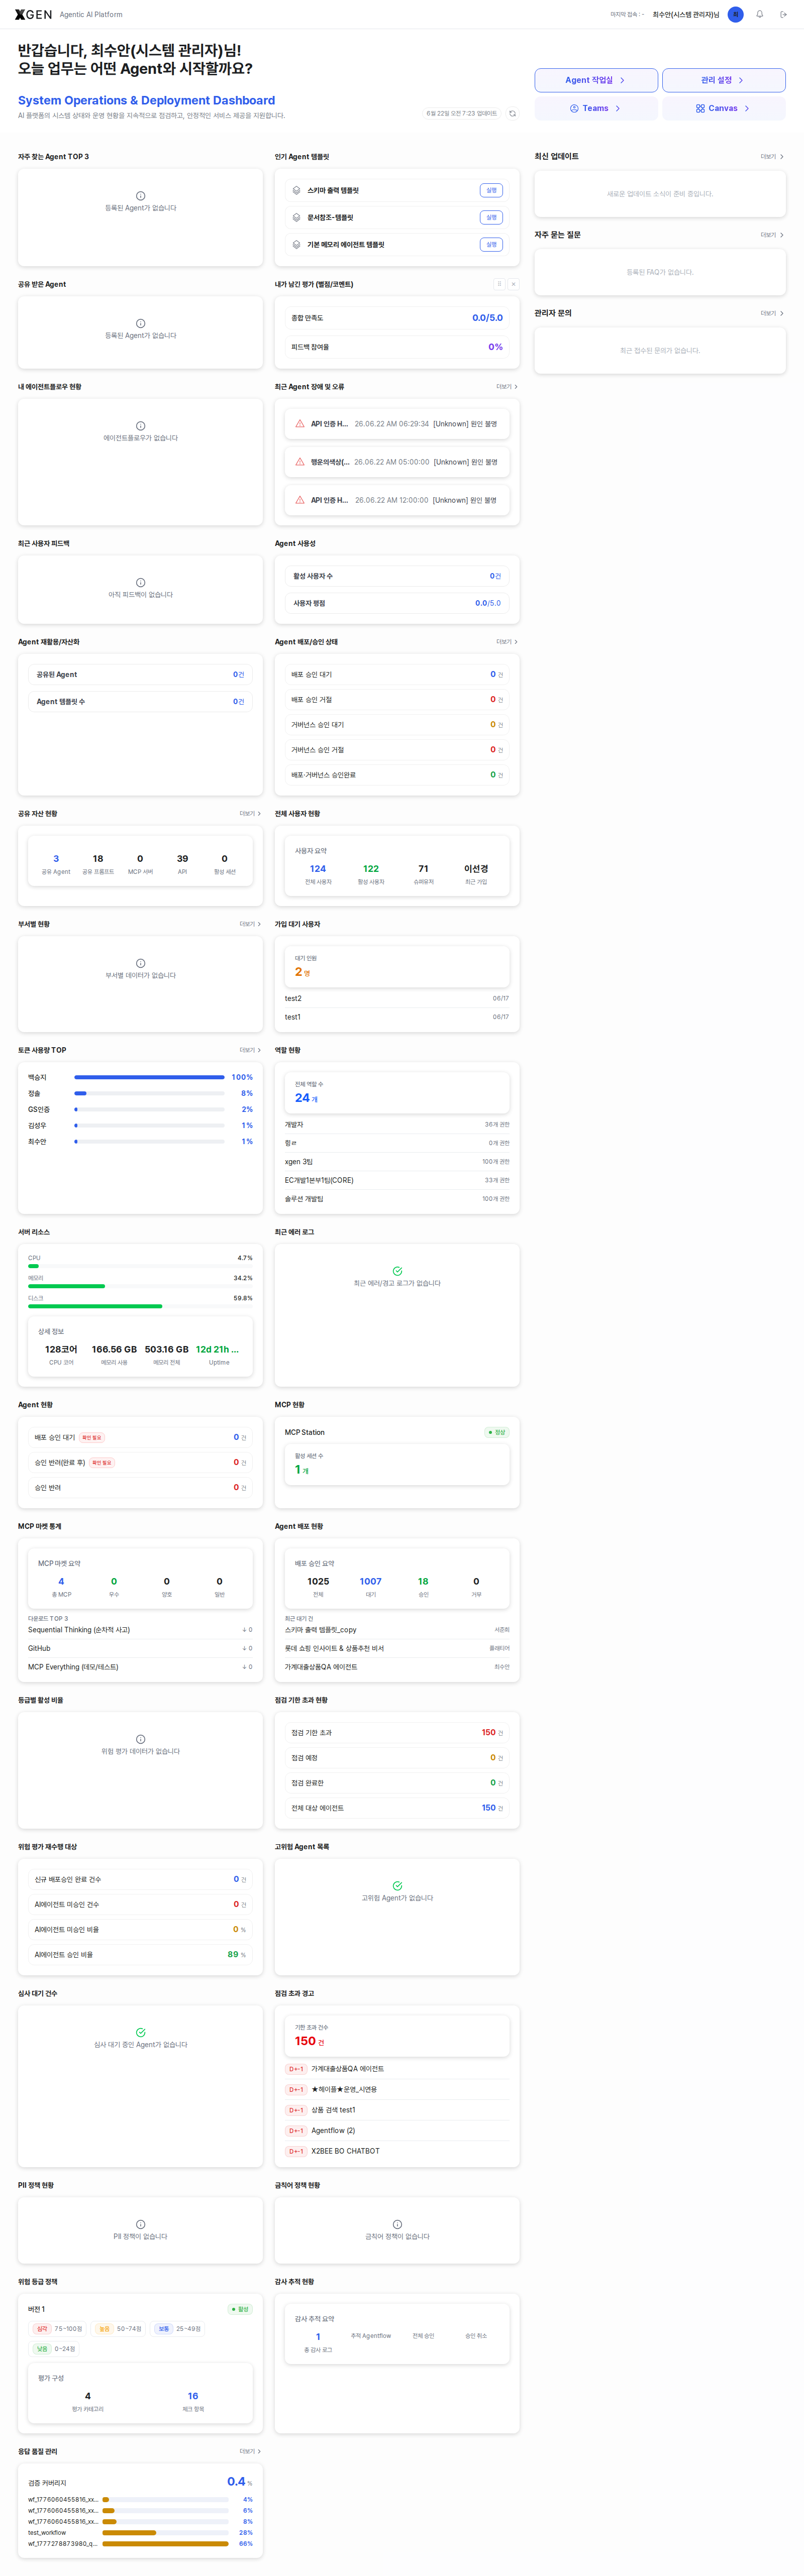Go to Canvas
The height and width of the screenshot is (2576, 804).
(x=723, y=108)
